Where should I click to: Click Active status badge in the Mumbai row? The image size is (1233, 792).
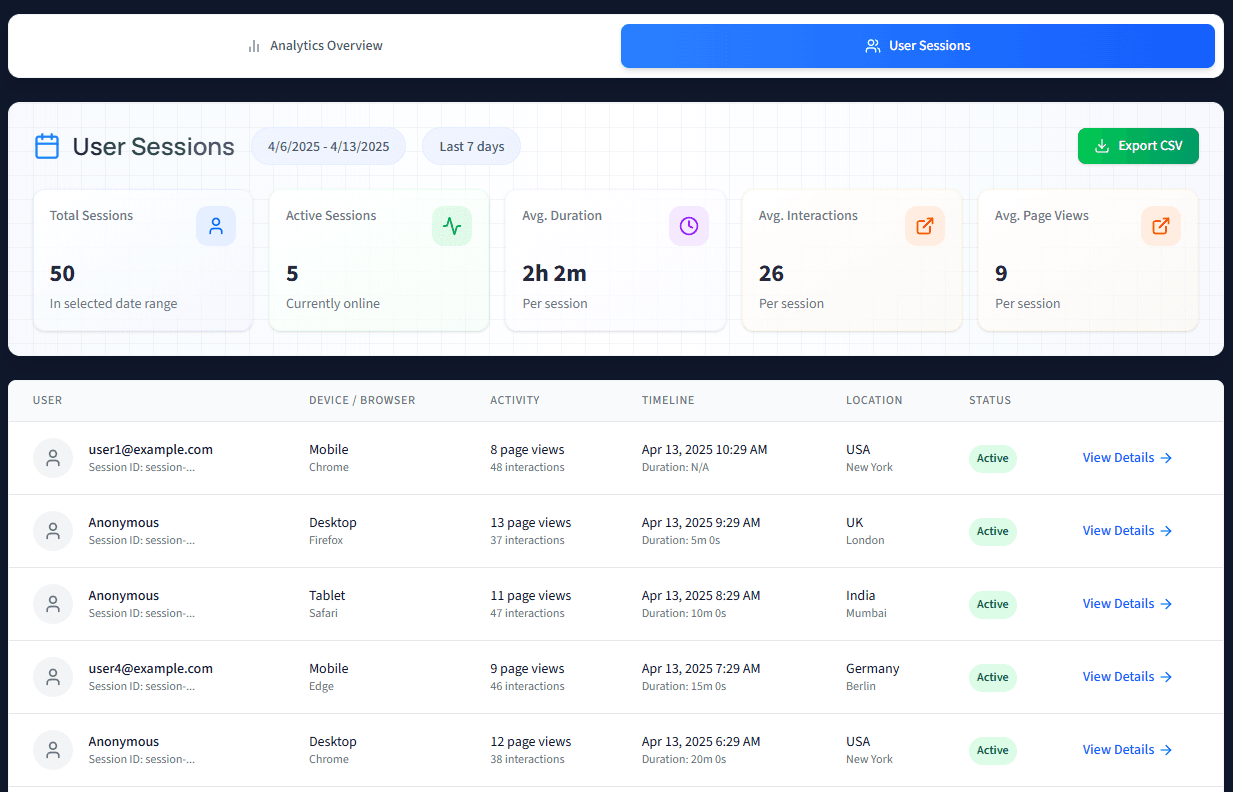(993, 605)
